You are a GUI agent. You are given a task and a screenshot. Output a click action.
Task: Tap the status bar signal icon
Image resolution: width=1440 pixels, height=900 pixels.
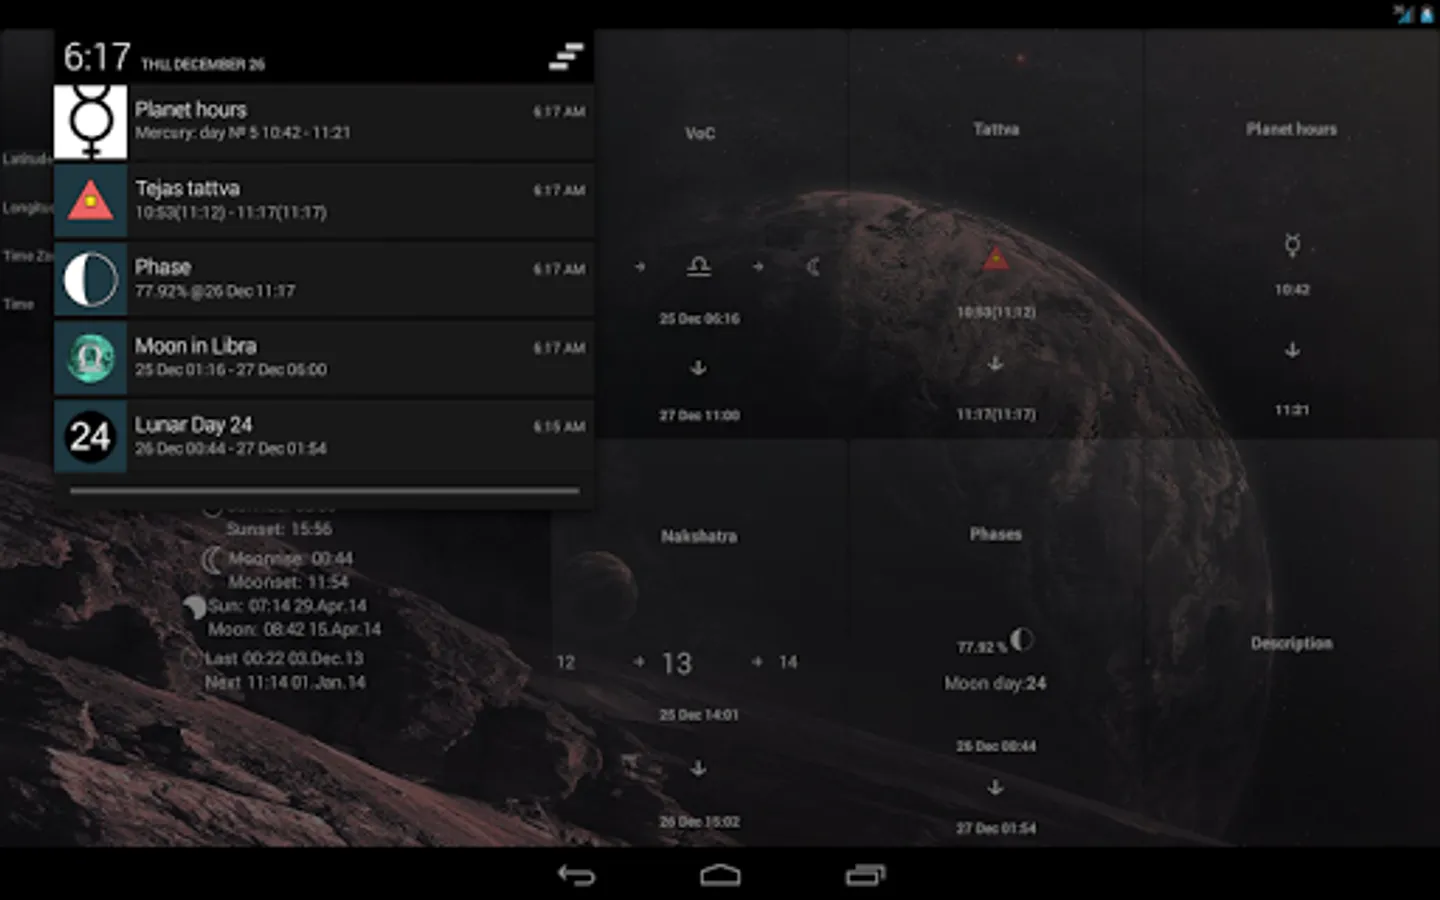coord(1404,14)
